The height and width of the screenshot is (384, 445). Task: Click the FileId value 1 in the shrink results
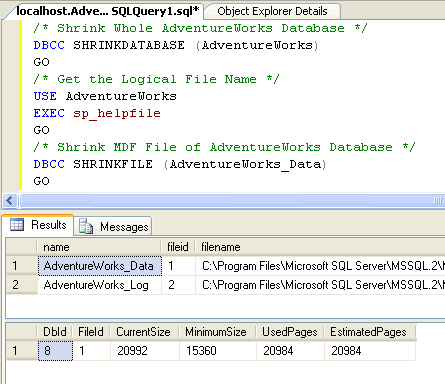[x=91, y=351]
